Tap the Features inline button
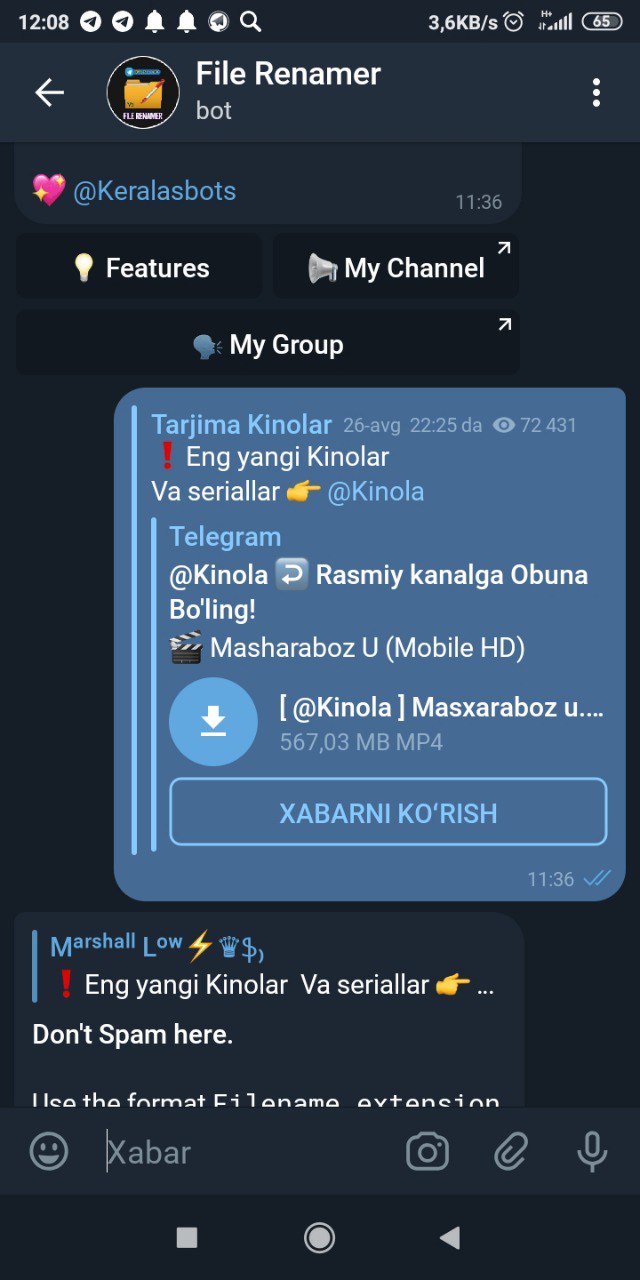 pos(139,267)
